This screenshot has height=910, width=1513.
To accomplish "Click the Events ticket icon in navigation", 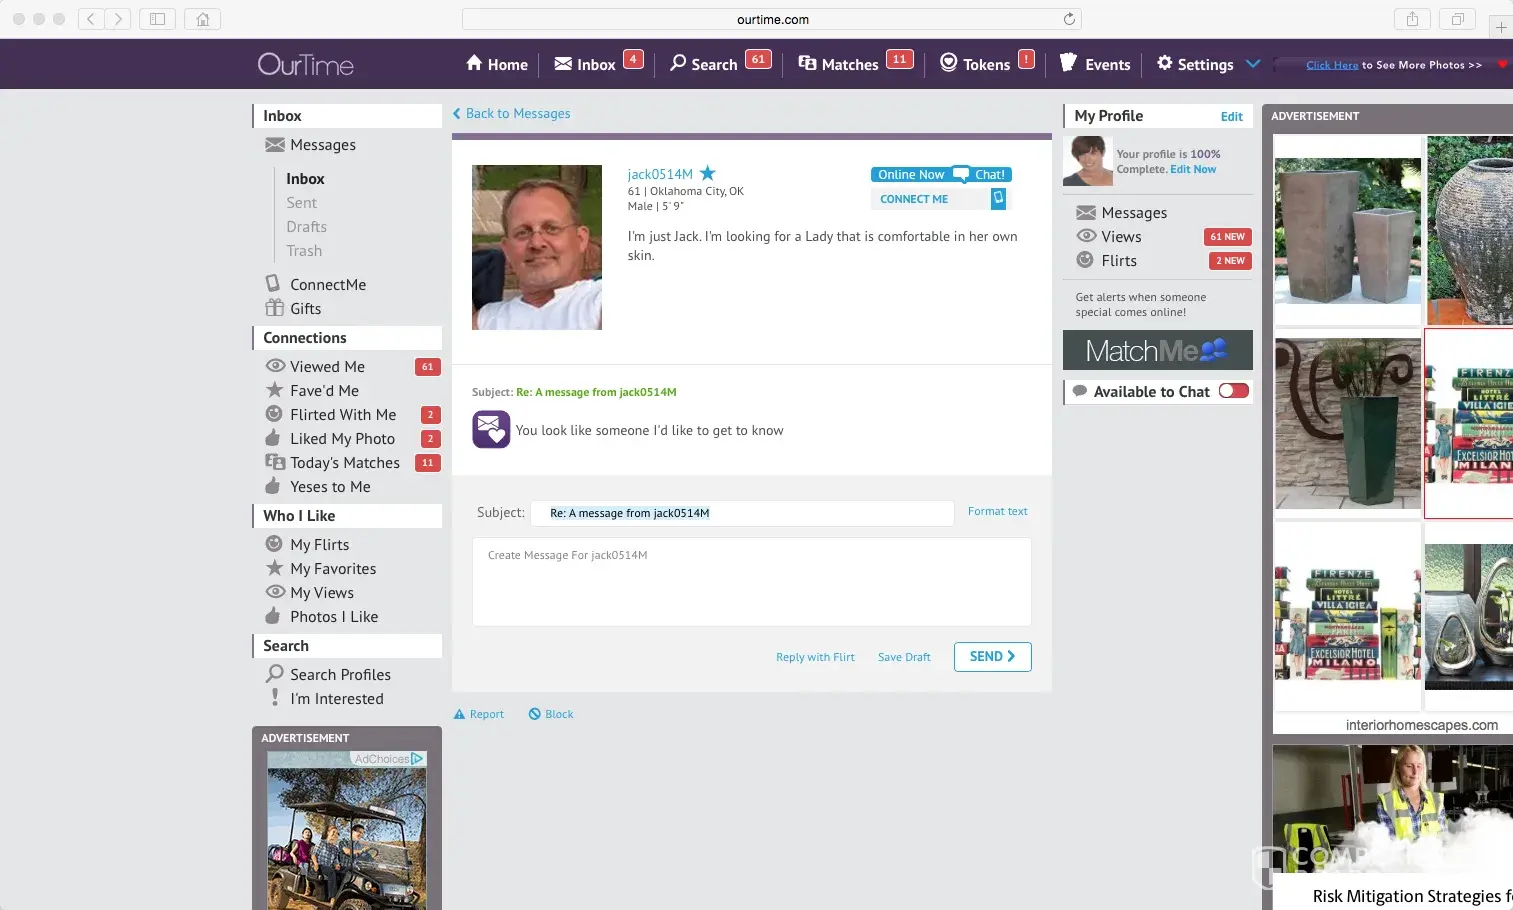I will pos(1068,63).
